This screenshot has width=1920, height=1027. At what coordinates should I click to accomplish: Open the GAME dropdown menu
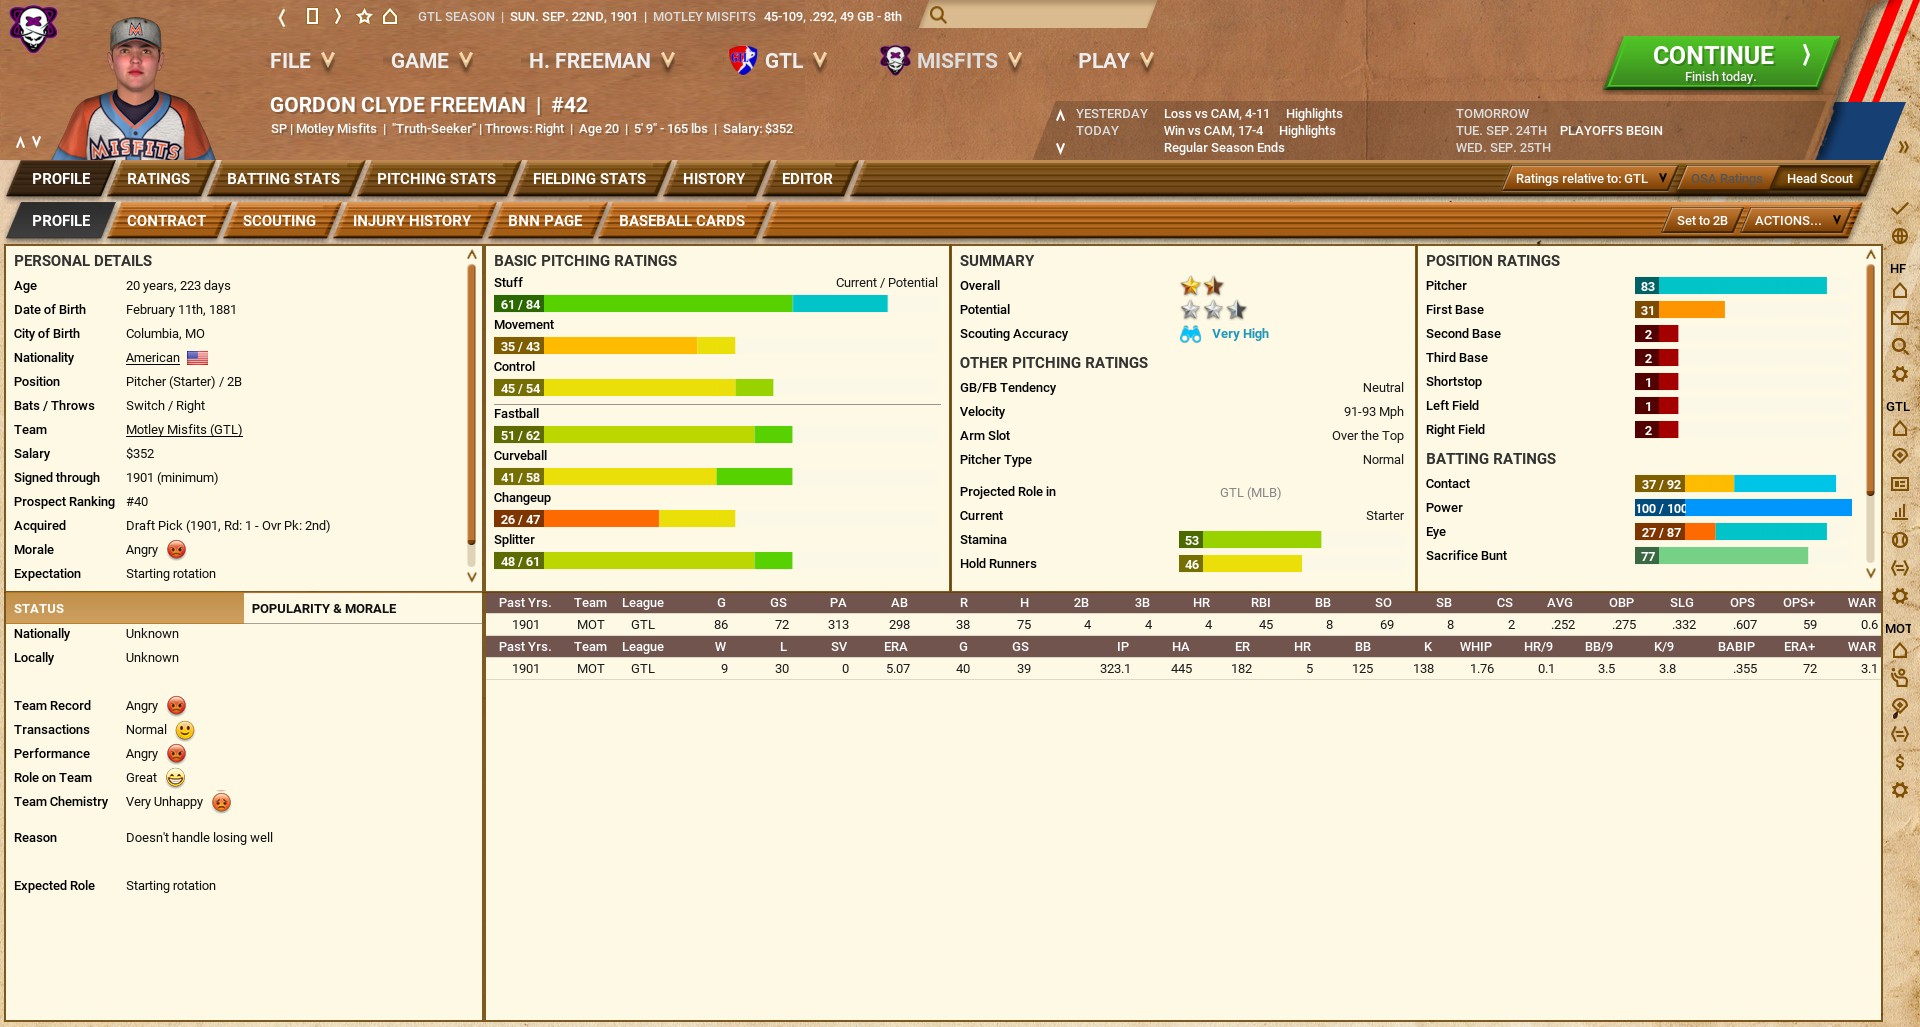tap(431, 61)
